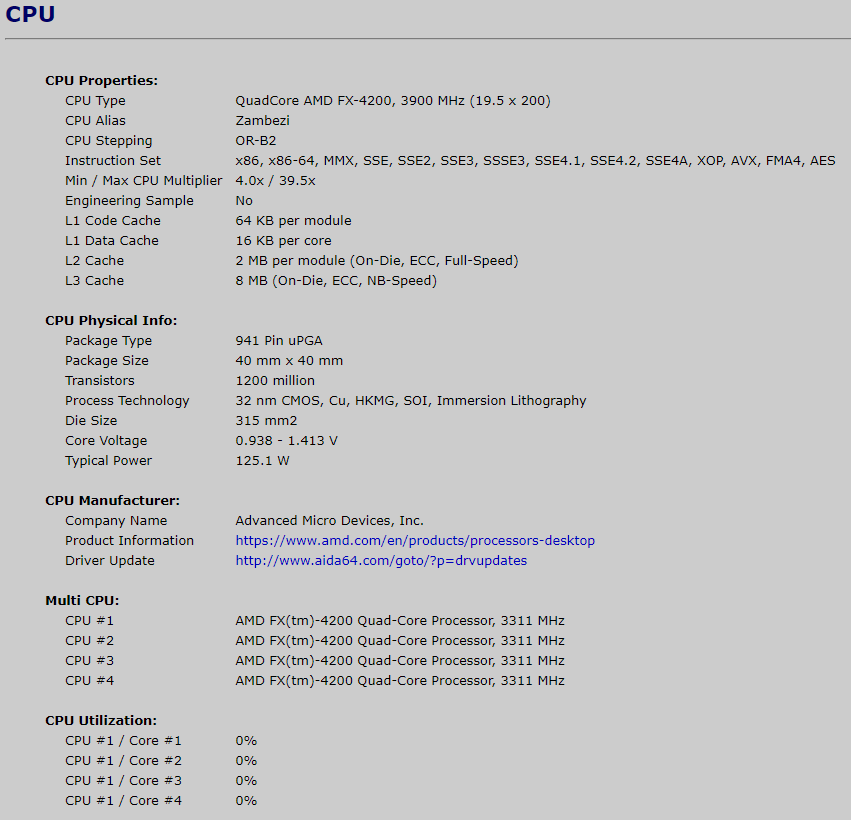The width and height of the screenshot is (851, 820).
Task: Select the CPU Properties section header
Action: pyautogui.click(x=101, y=80)
